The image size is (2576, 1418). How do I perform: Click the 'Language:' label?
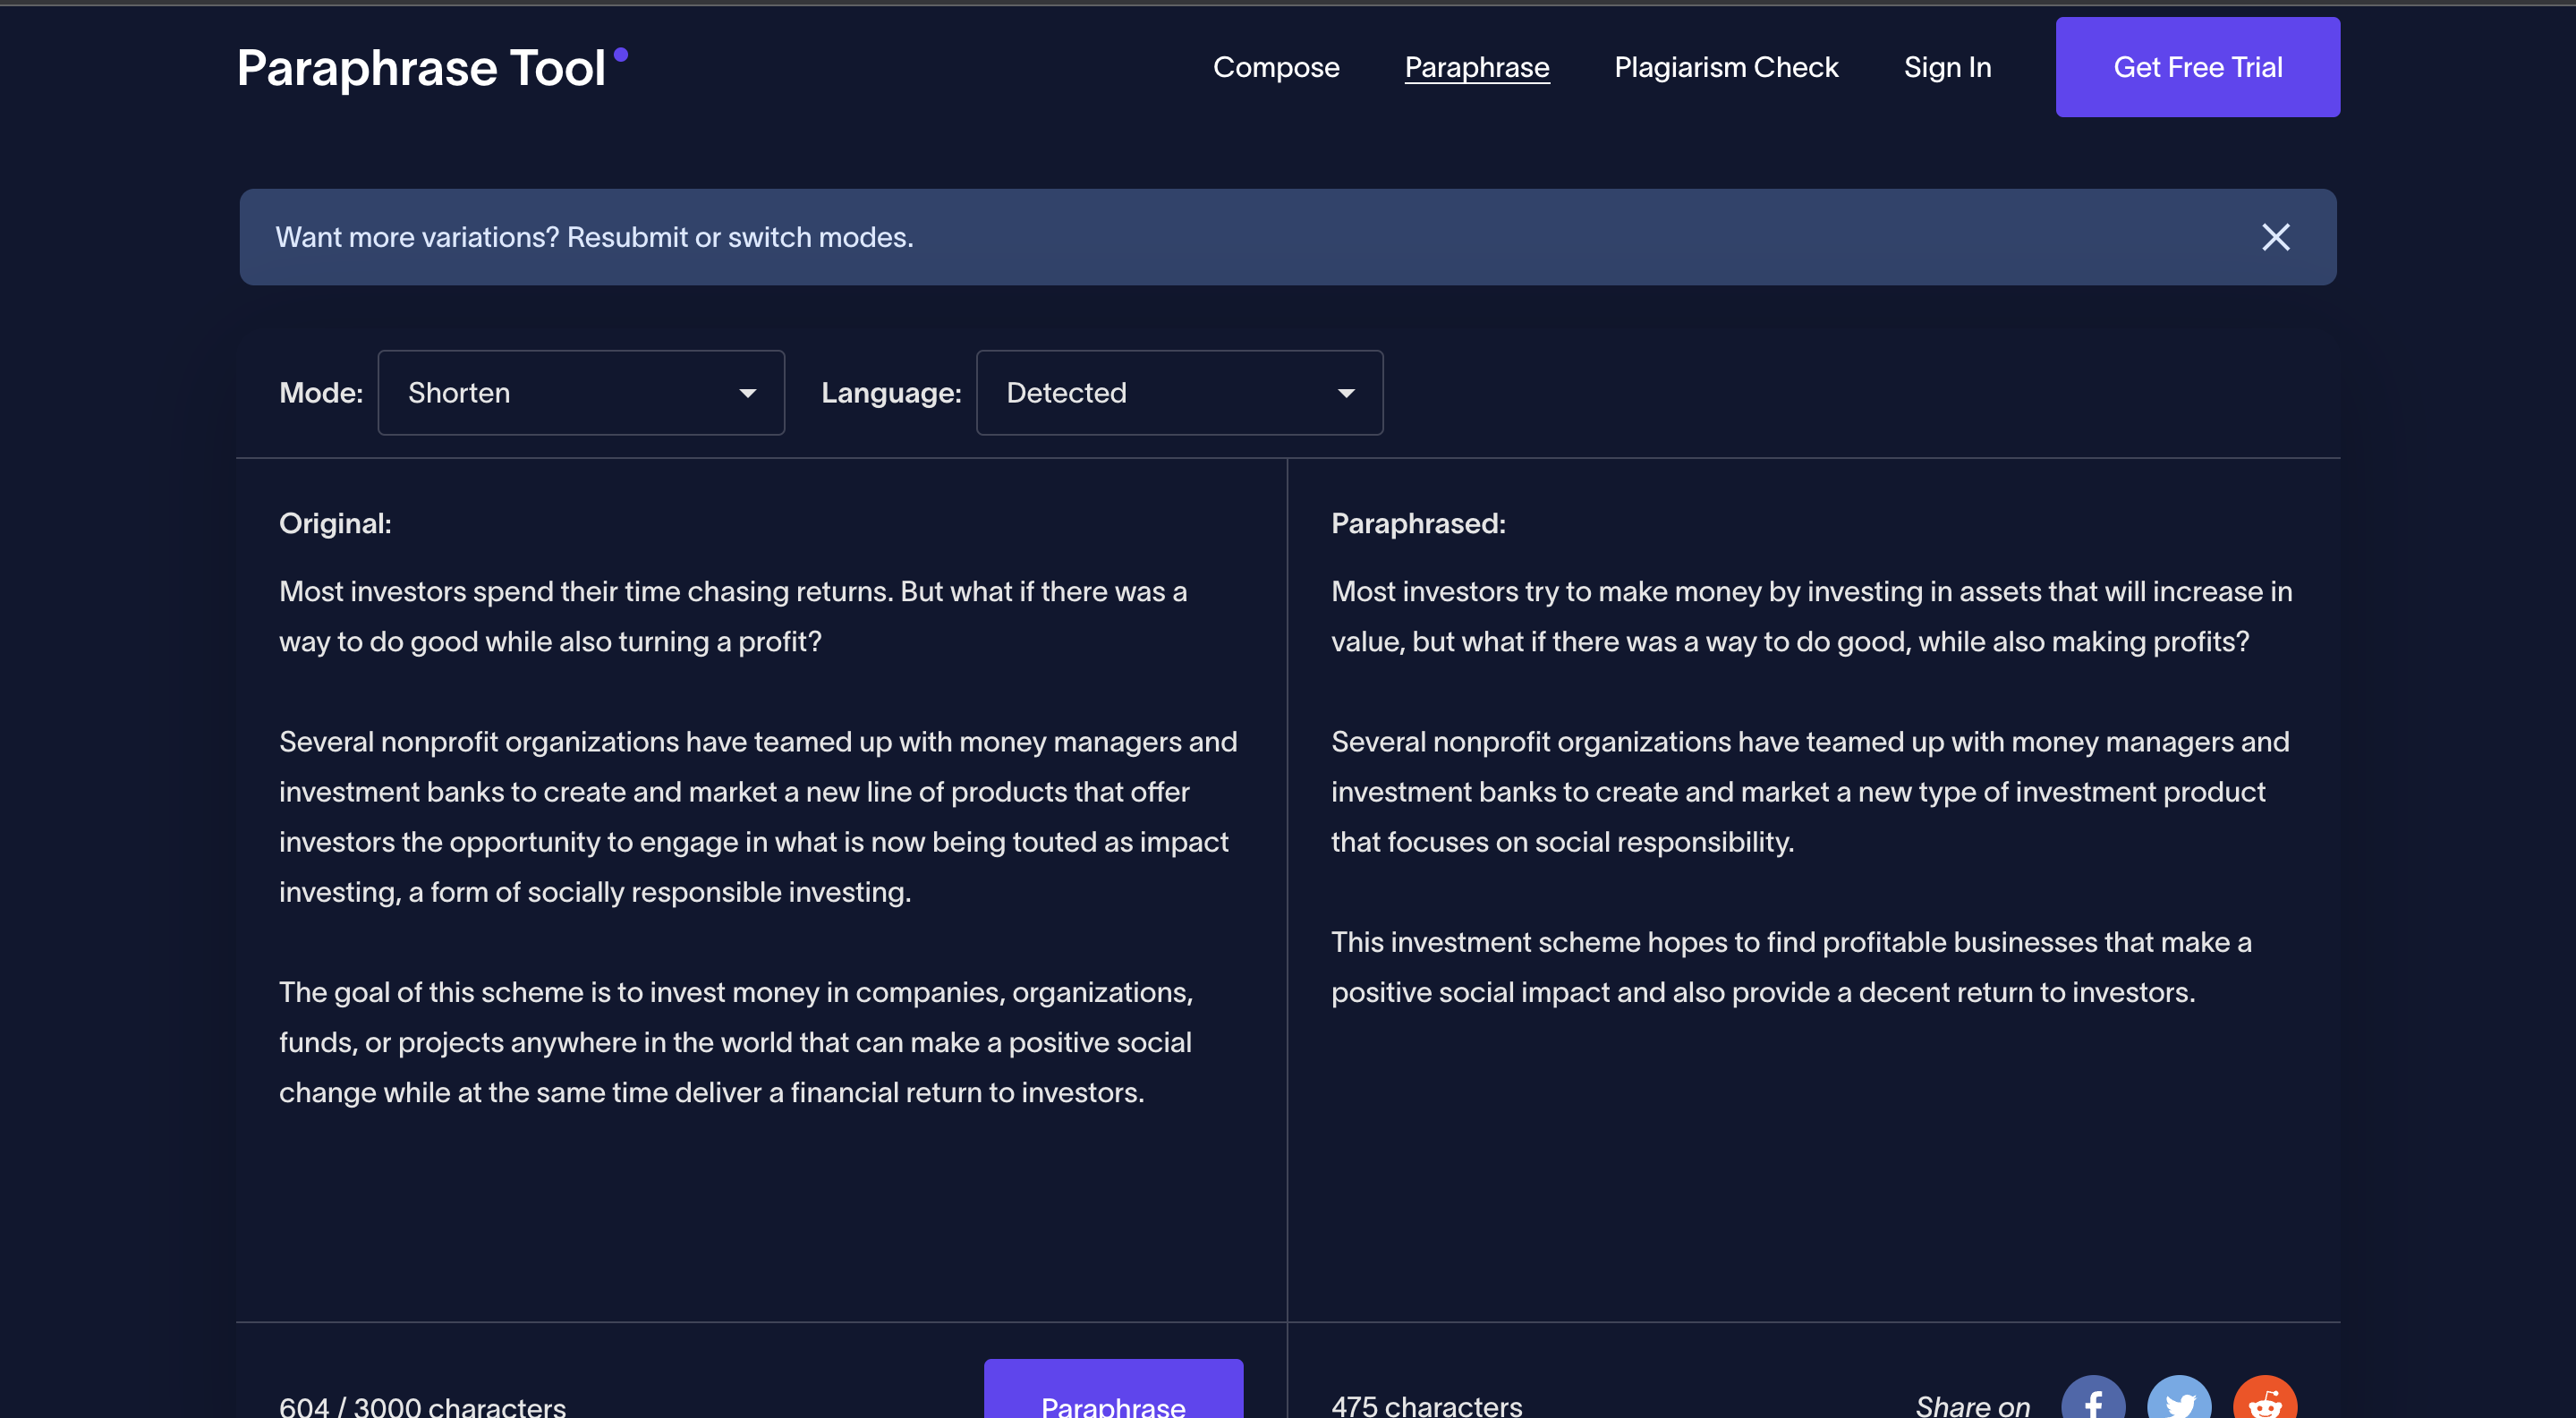[891, 393]
